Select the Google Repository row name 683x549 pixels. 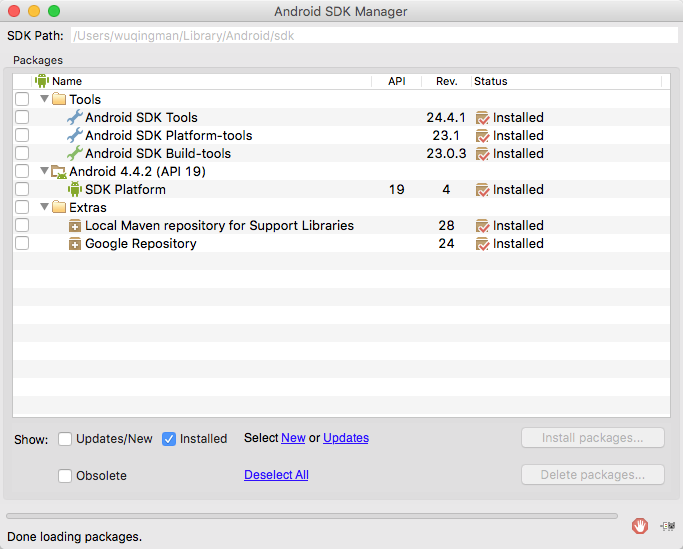tap(141, 244)
